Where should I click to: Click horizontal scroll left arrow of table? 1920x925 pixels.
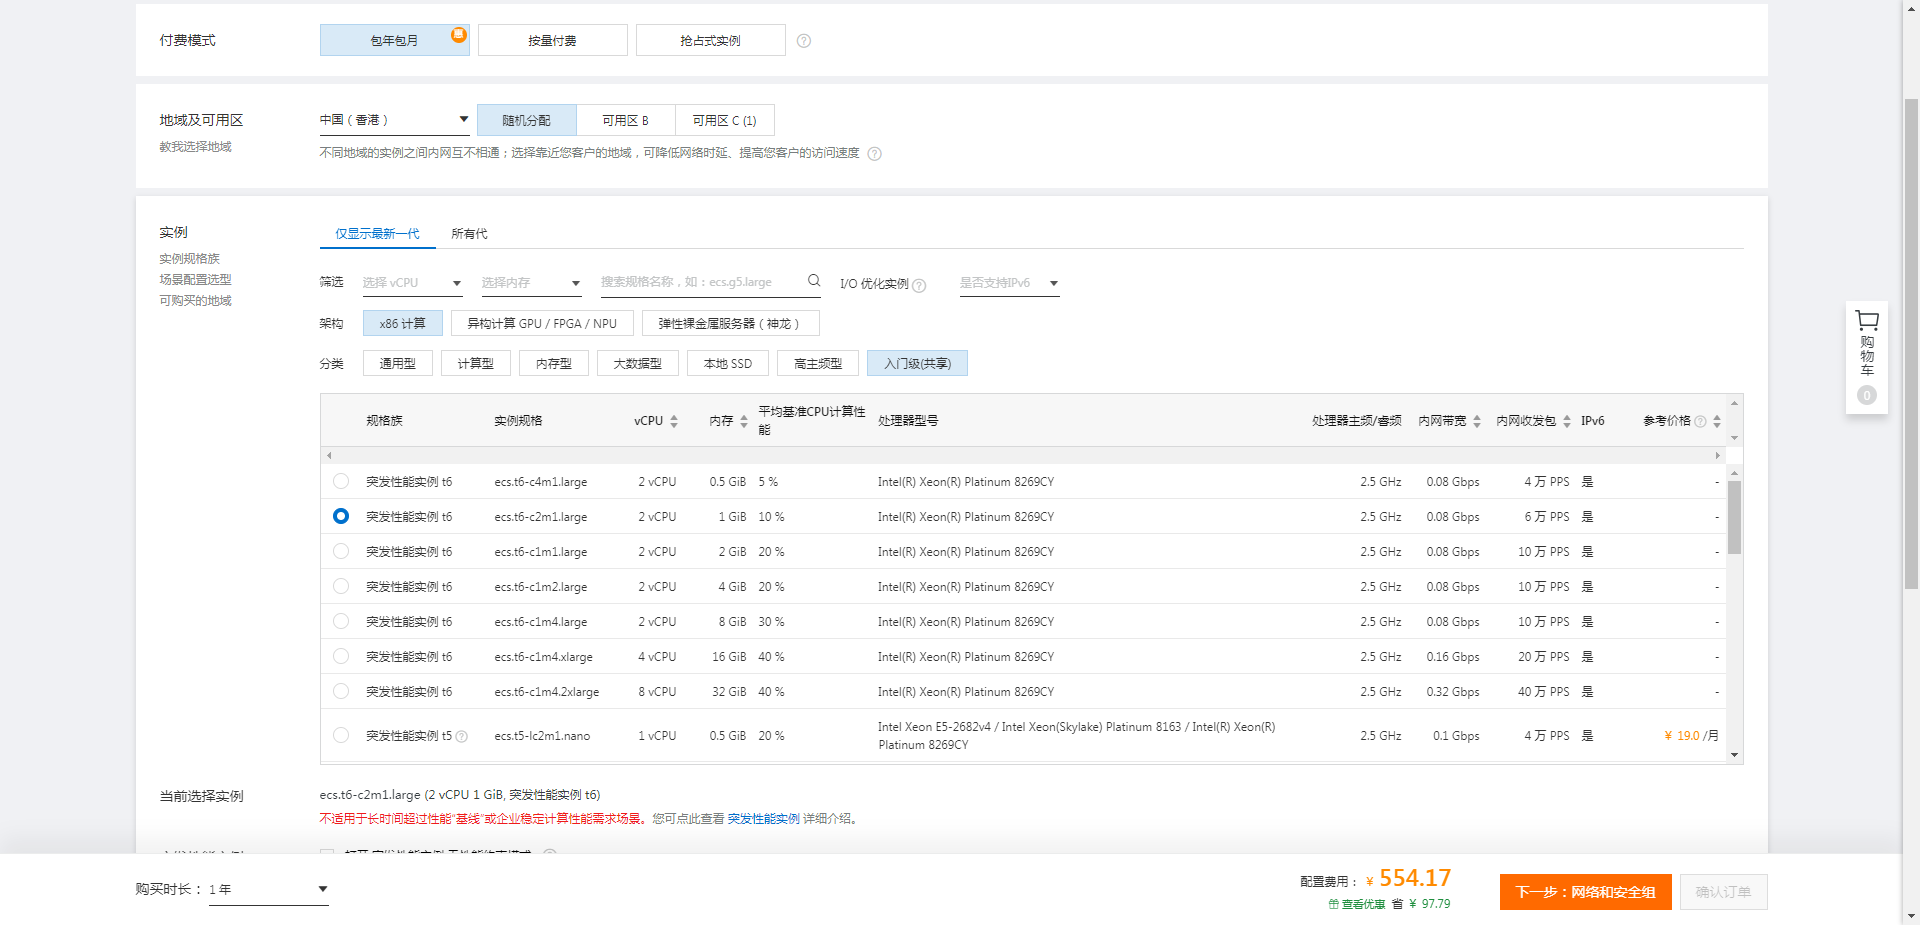329,455
